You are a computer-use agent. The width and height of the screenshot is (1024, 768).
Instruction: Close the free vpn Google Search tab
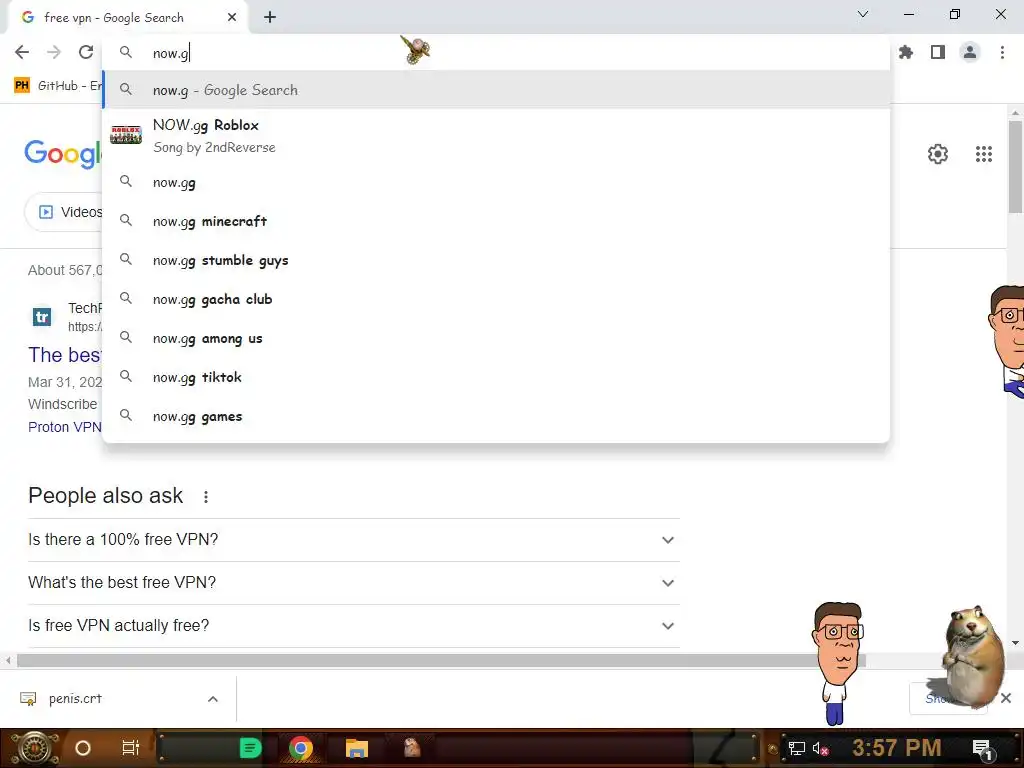232,18
